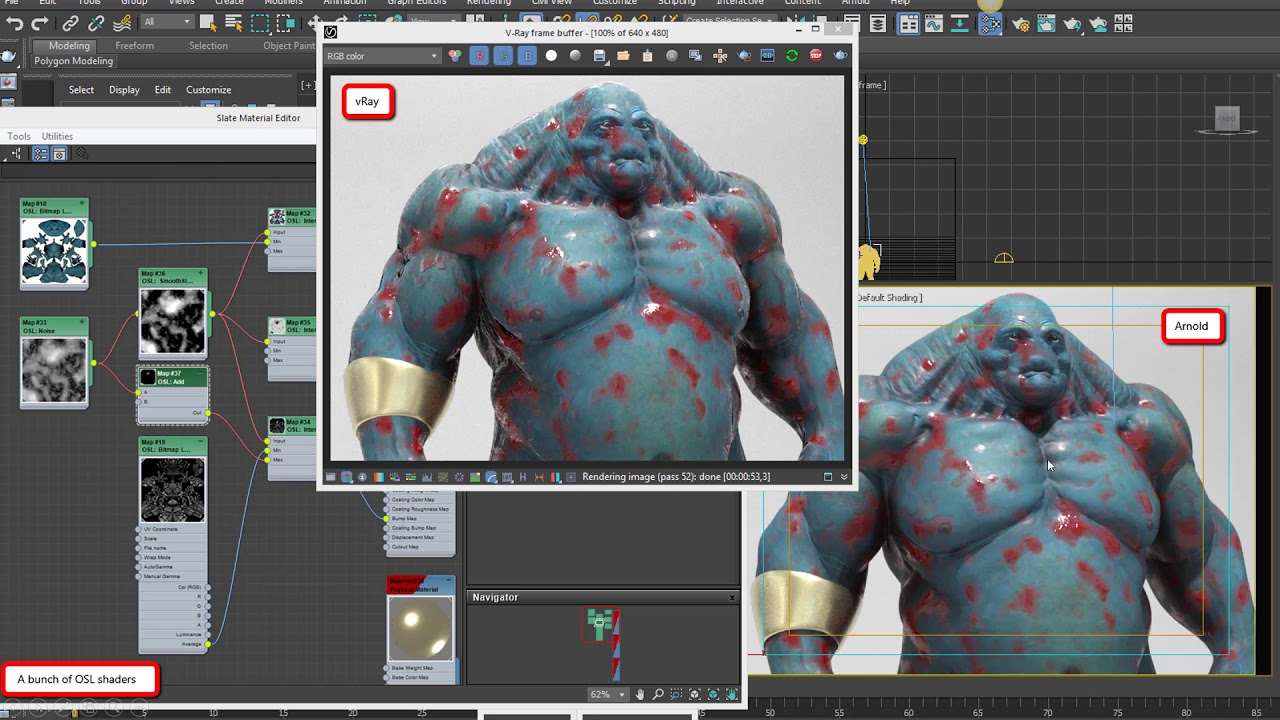Click Customize in scene explorer bar

click(208, 90)
